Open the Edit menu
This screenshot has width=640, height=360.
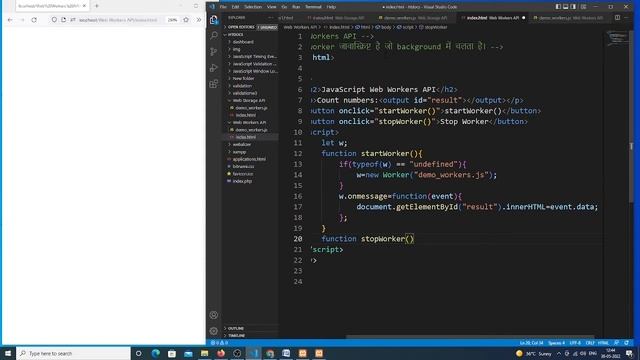[x=236, y=7]
